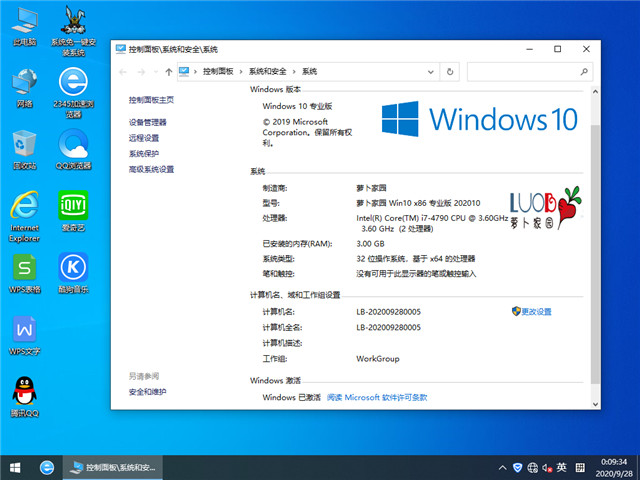The height and width of the screenshot is (480, 640).
Task: Open the taskbar clock and date
Action: (614, 468)
